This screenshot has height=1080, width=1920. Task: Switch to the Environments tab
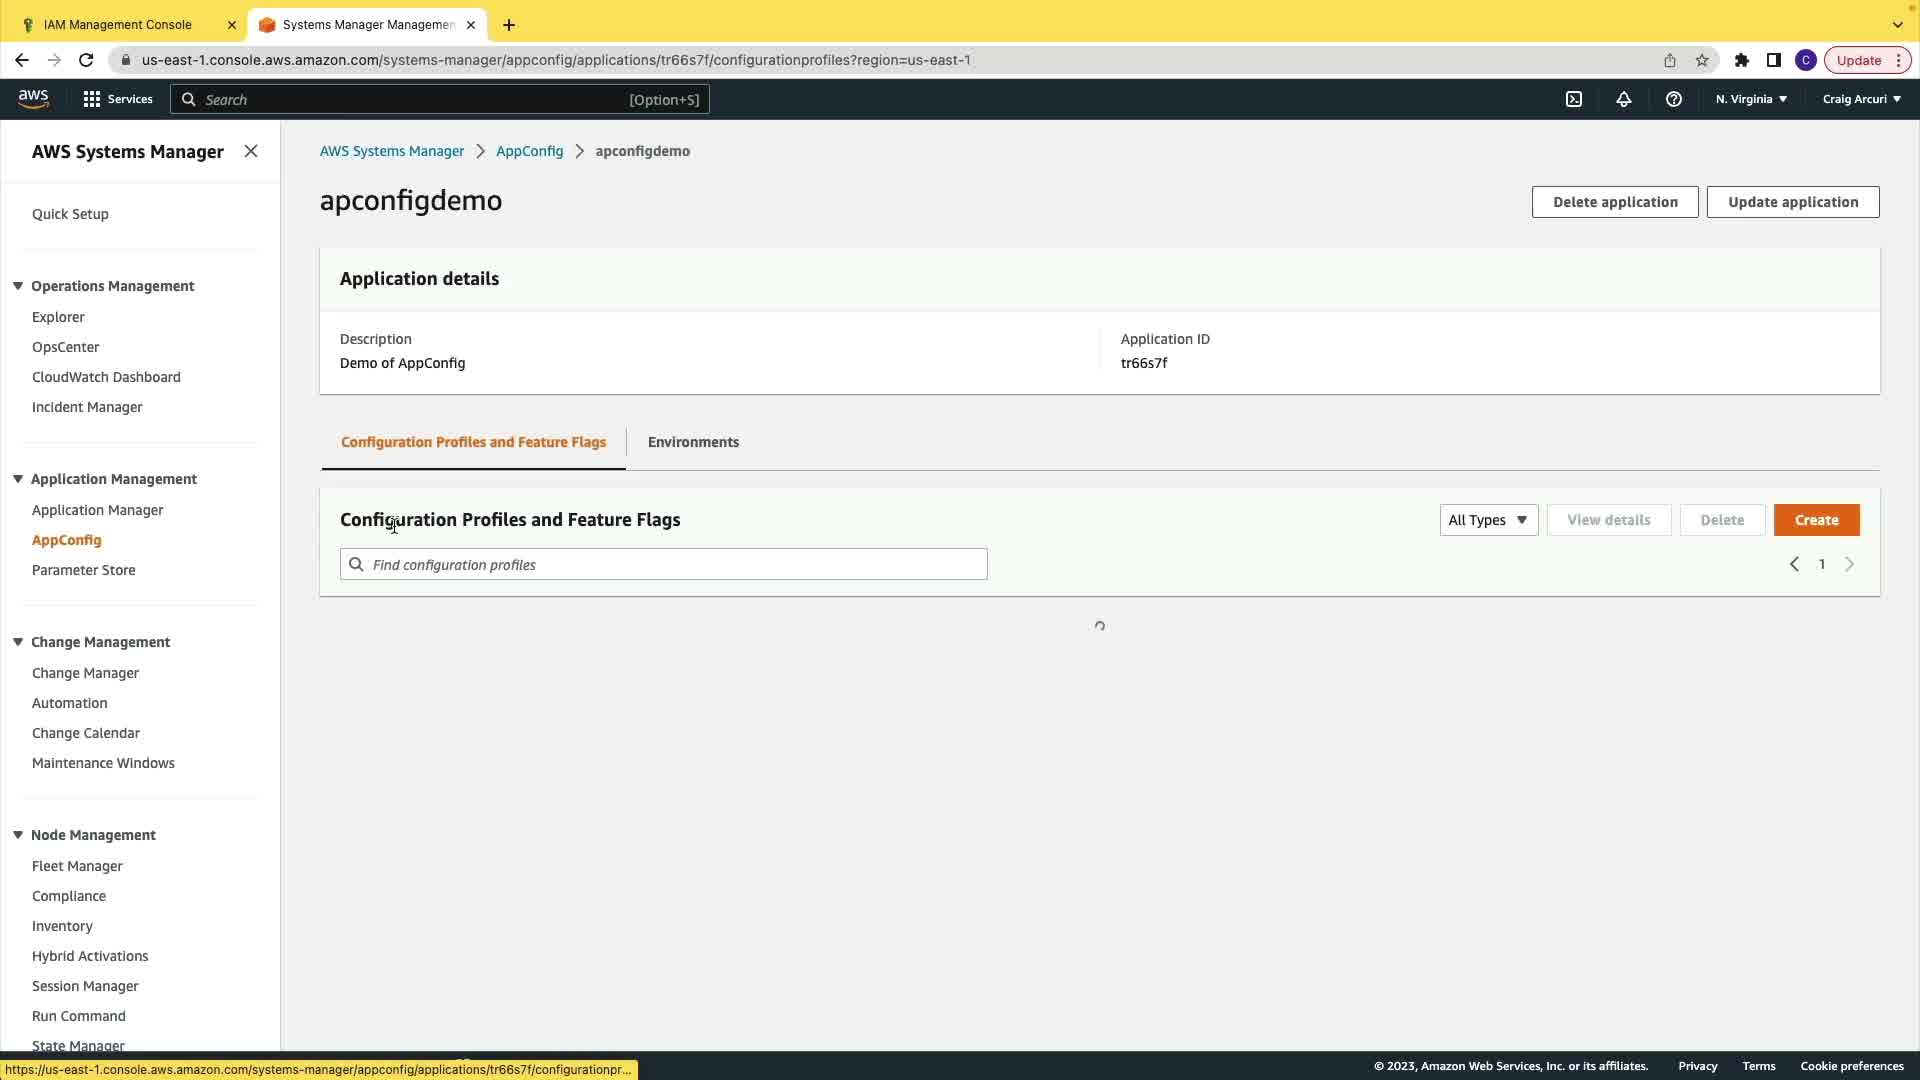tap(693, 442)
